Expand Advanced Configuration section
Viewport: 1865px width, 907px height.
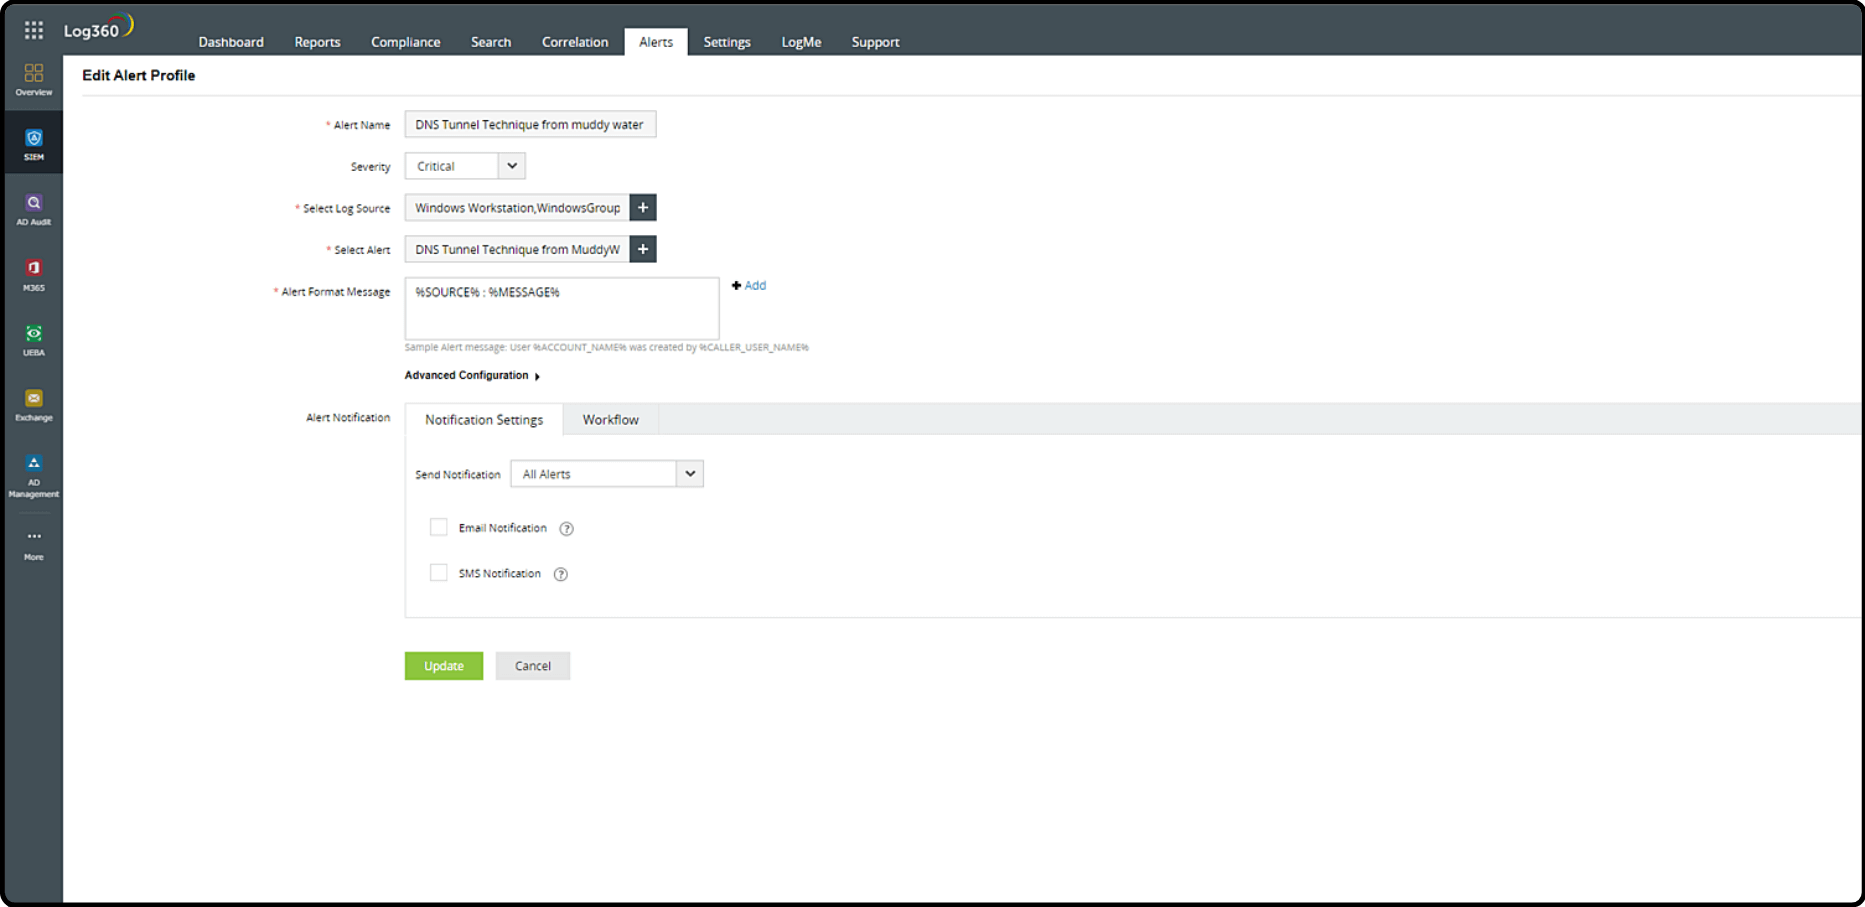pyautogui.click(x=472, y=376)
